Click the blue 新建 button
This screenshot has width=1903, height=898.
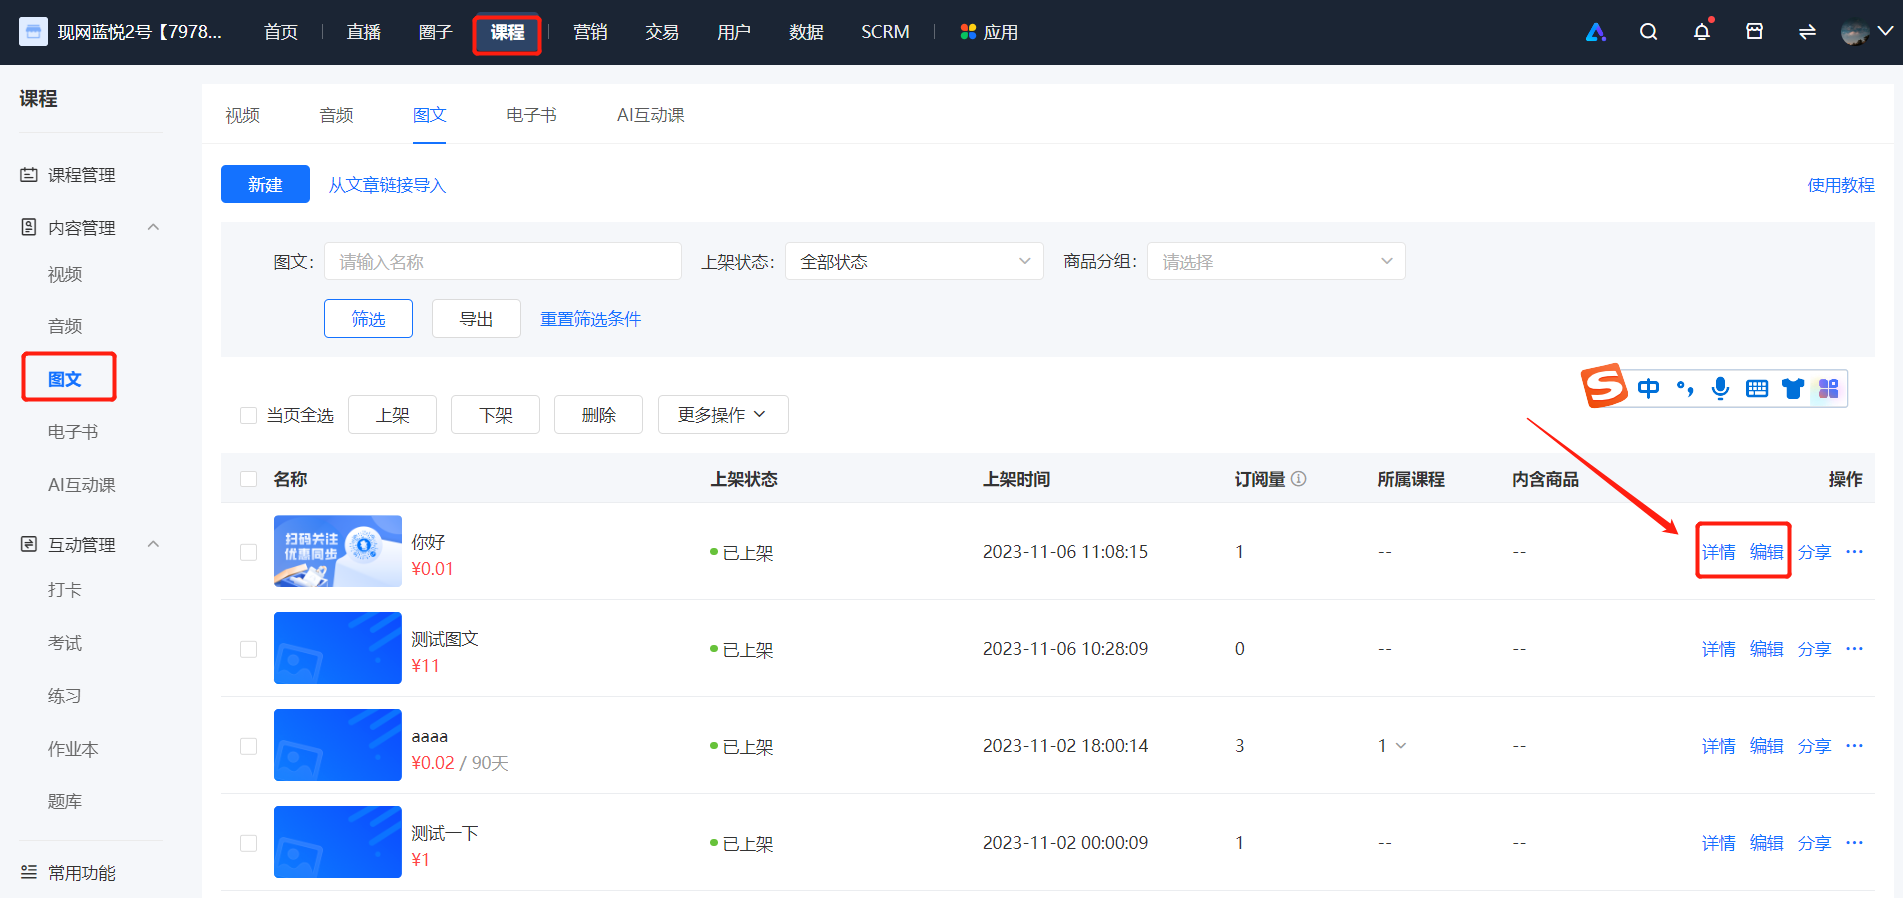pyautogui.click(x=265, y=184)
